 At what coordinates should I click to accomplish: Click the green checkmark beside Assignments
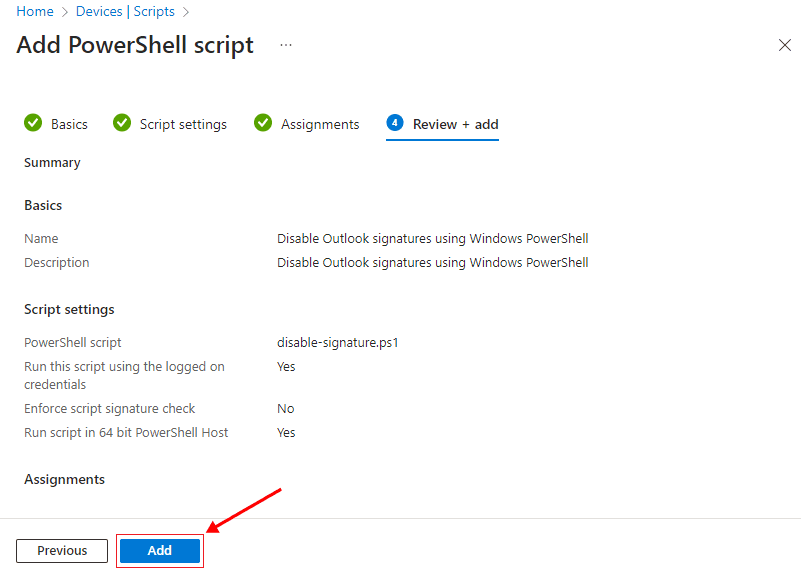pyautogui.click(x=263, y=123)
